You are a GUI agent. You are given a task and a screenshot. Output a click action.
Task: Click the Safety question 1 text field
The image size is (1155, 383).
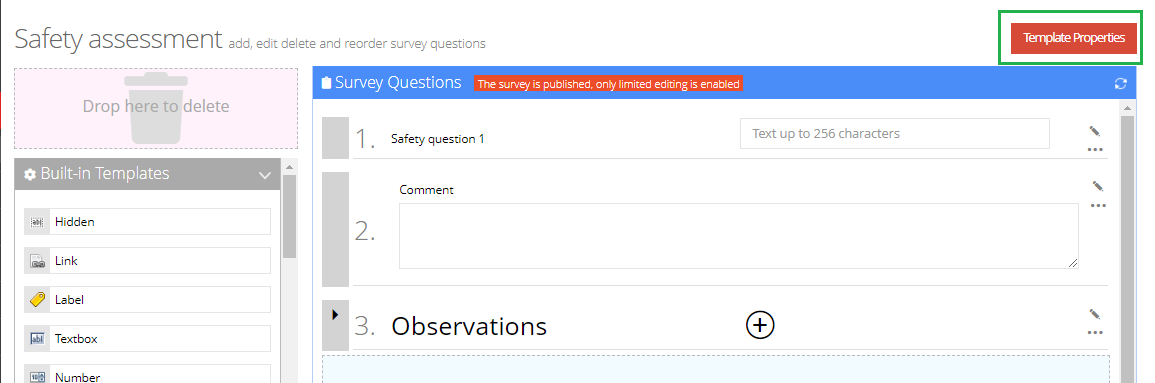(894, 134)
